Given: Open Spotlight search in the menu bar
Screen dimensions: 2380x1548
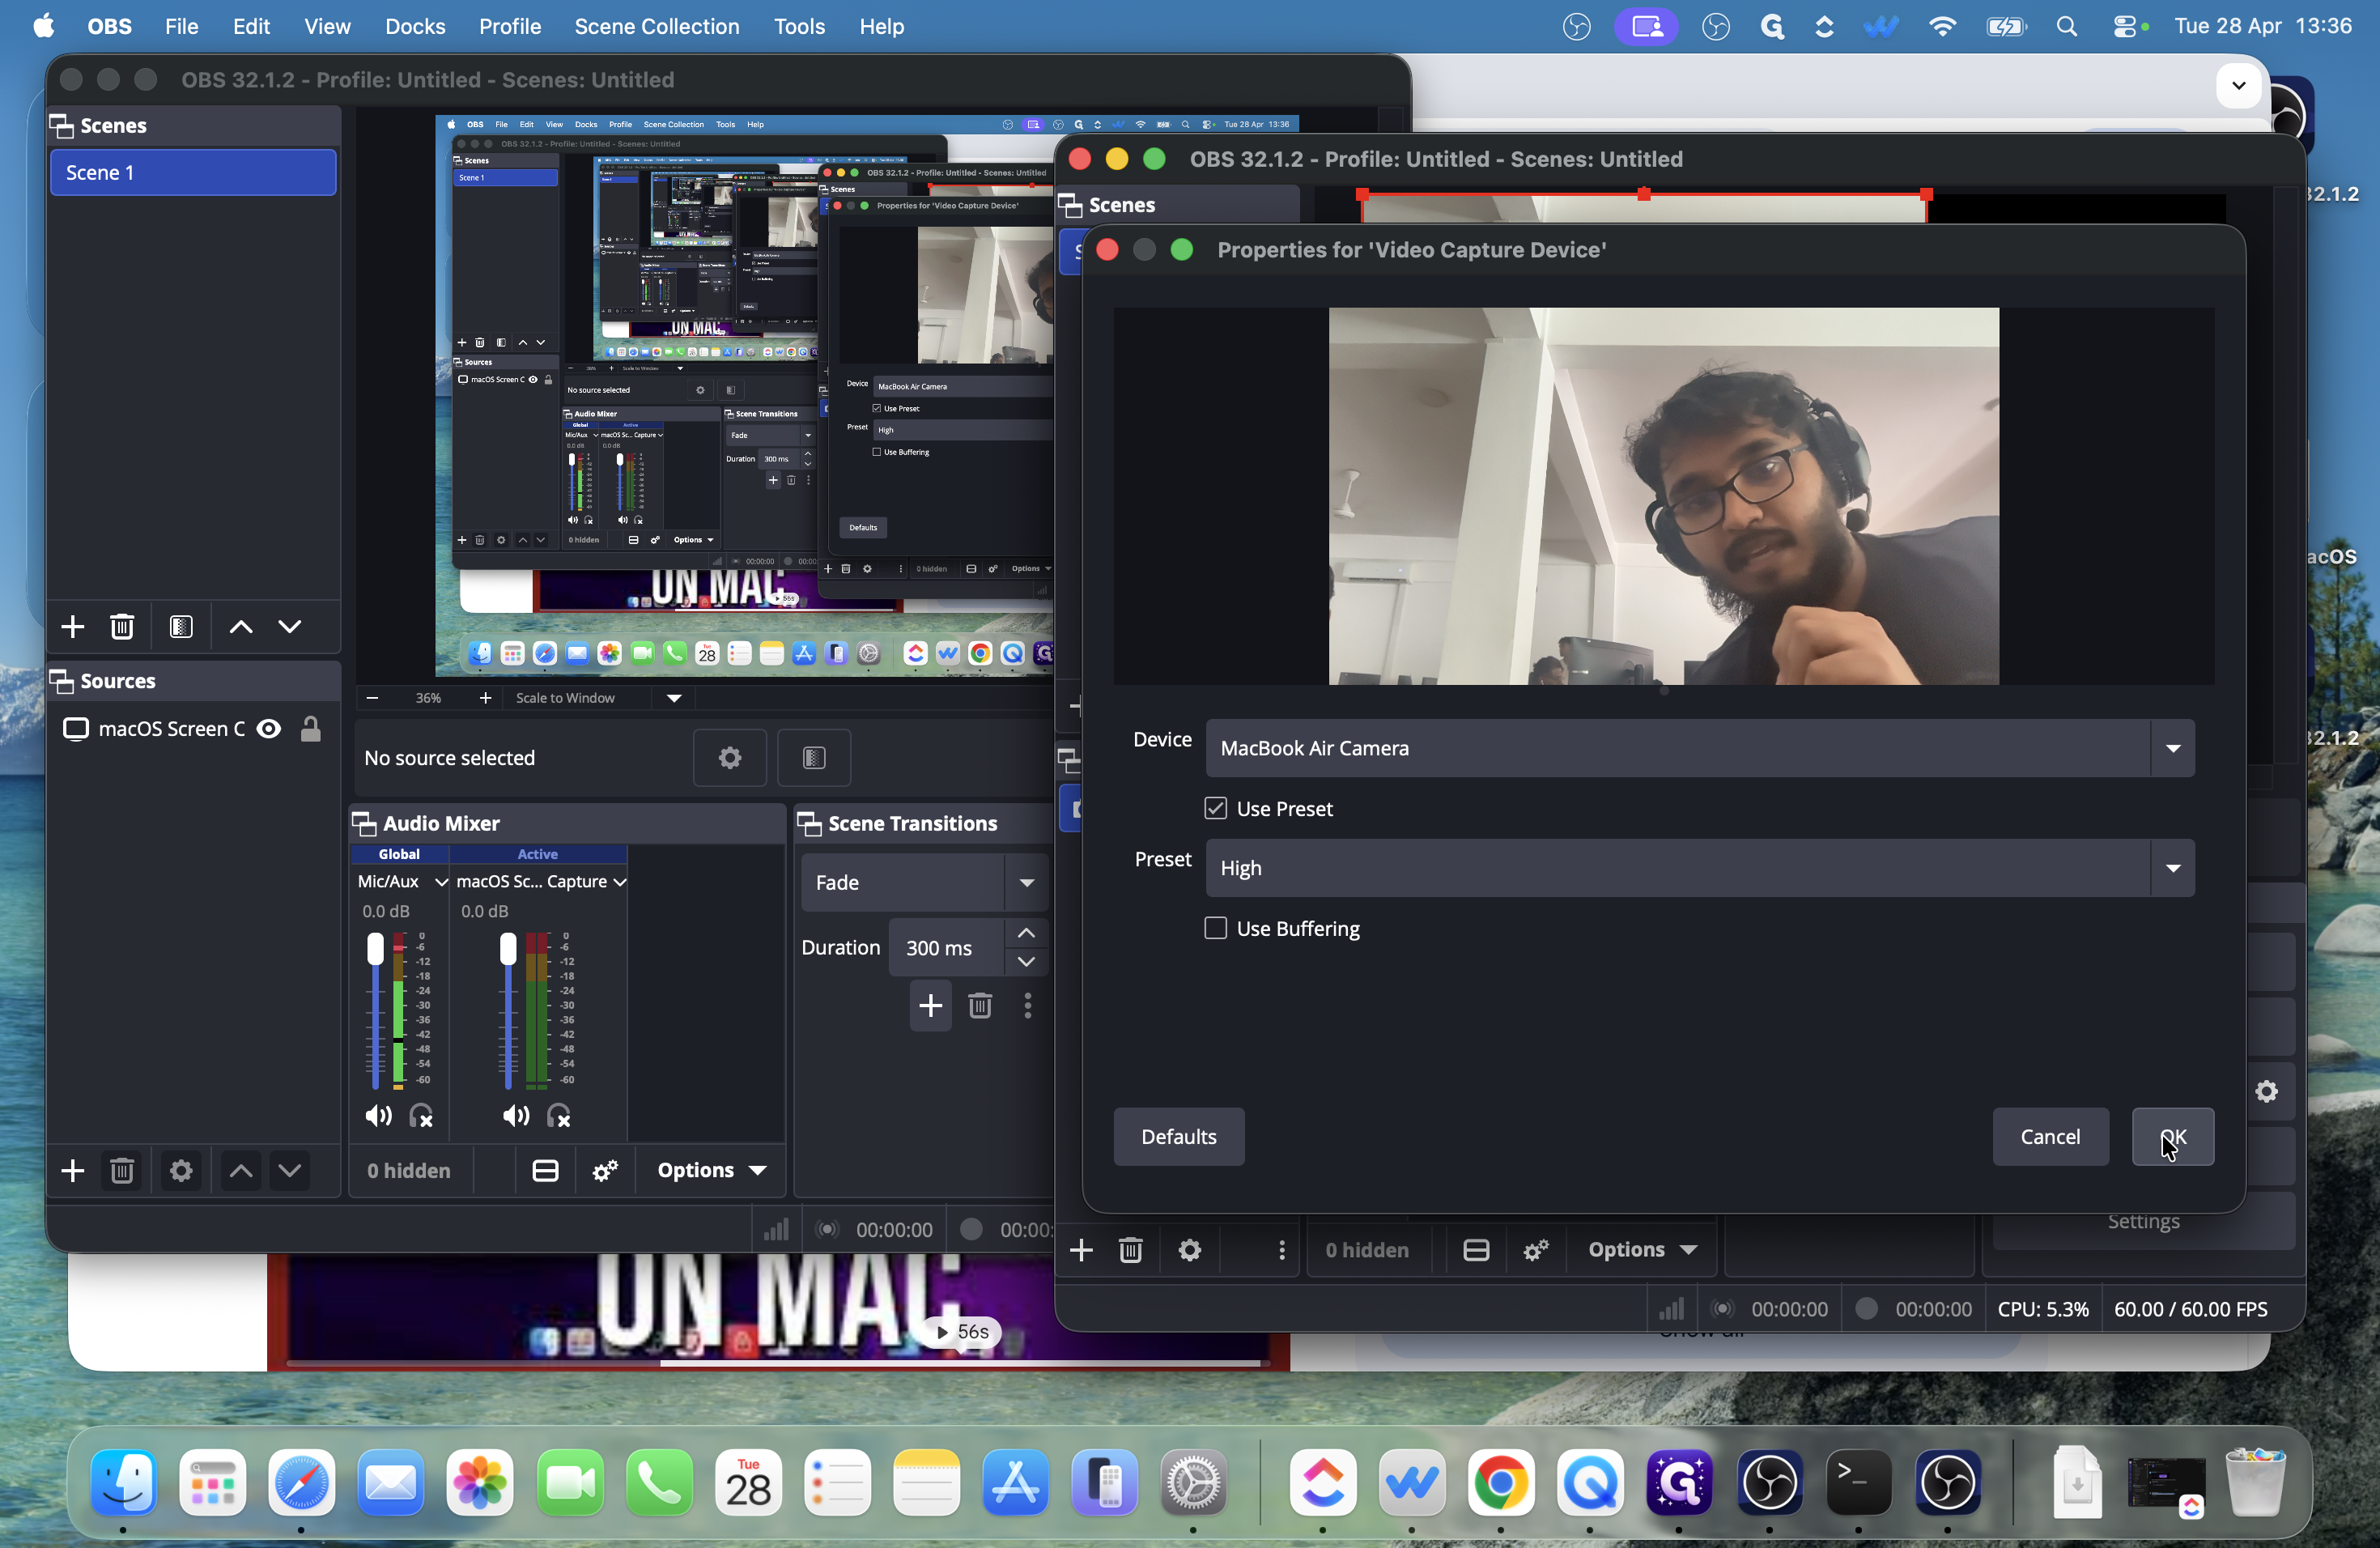Looking at the screenshot, I should pos(2067,26).
